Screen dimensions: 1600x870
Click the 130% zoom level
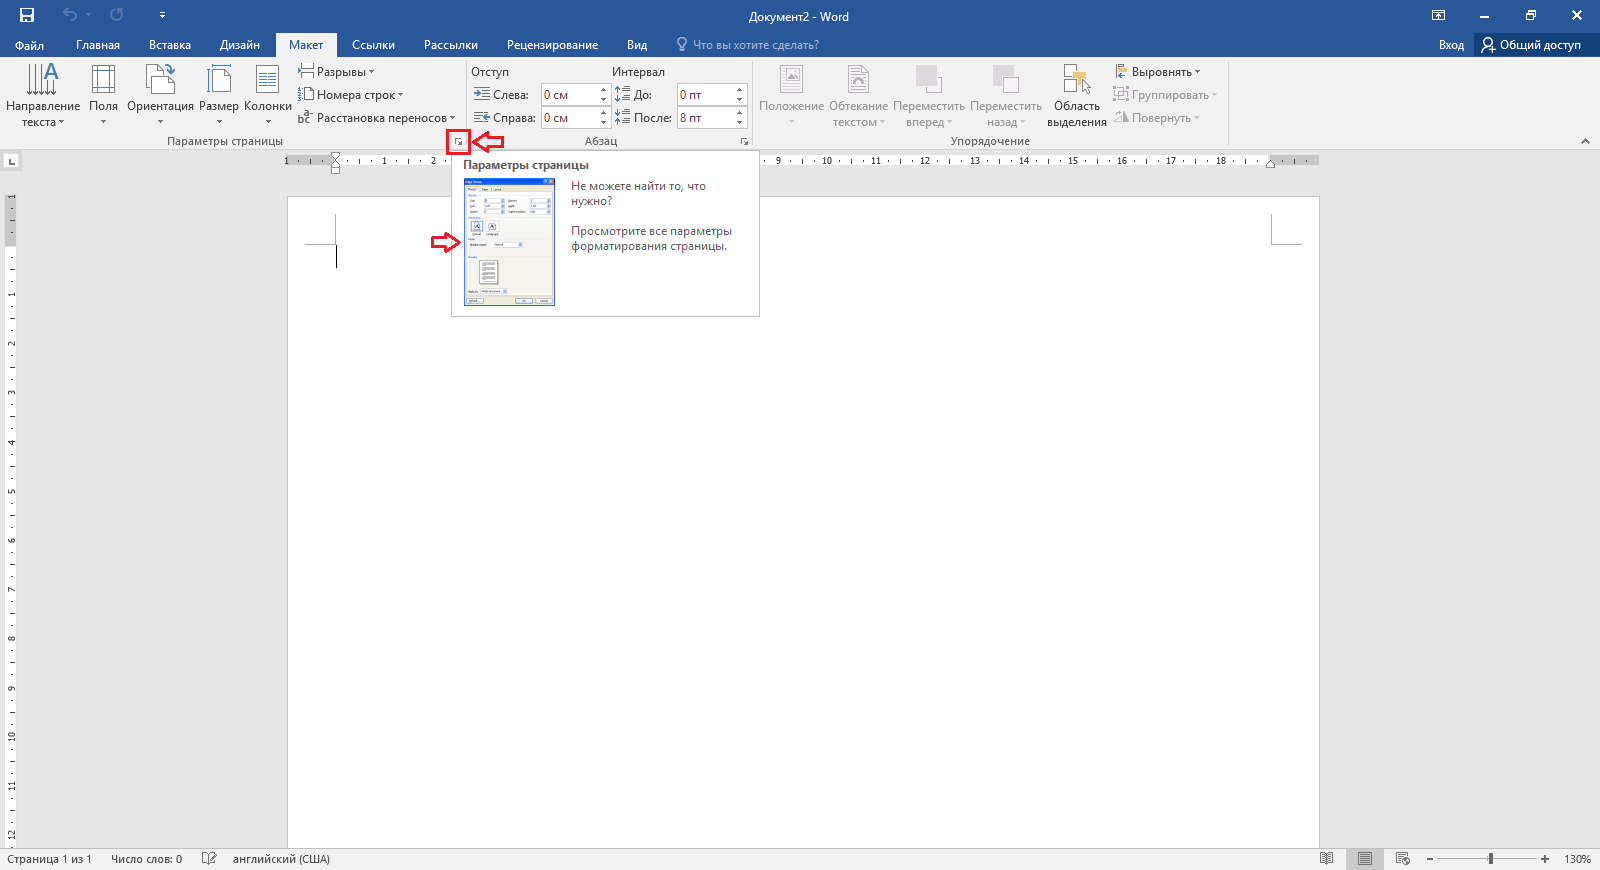[x=1577, y=859]
